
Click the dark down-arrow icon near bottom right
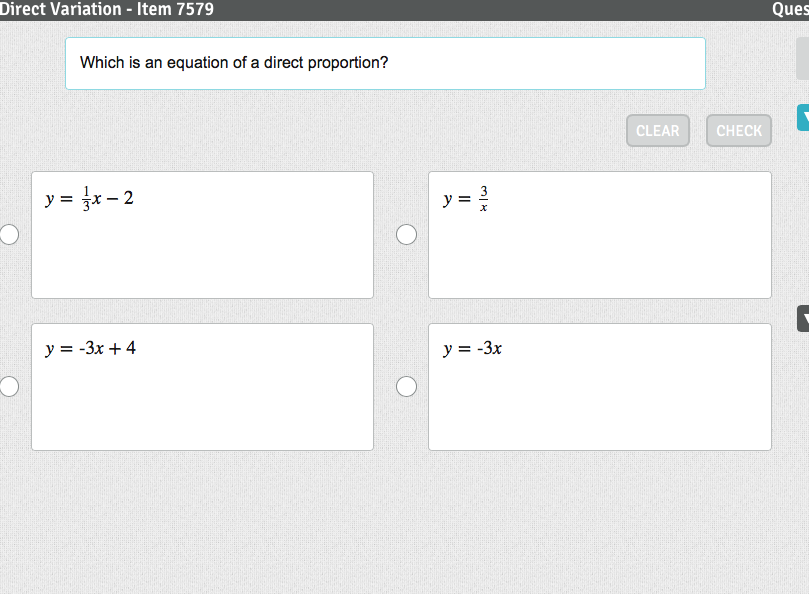coord(803,318)
